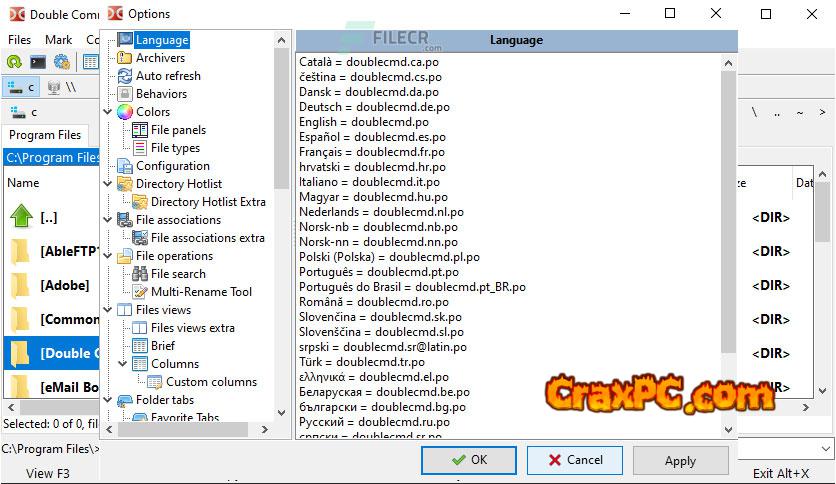Click the language list scrollbar up arrow

pyautogui.click(x=728, y=63)
